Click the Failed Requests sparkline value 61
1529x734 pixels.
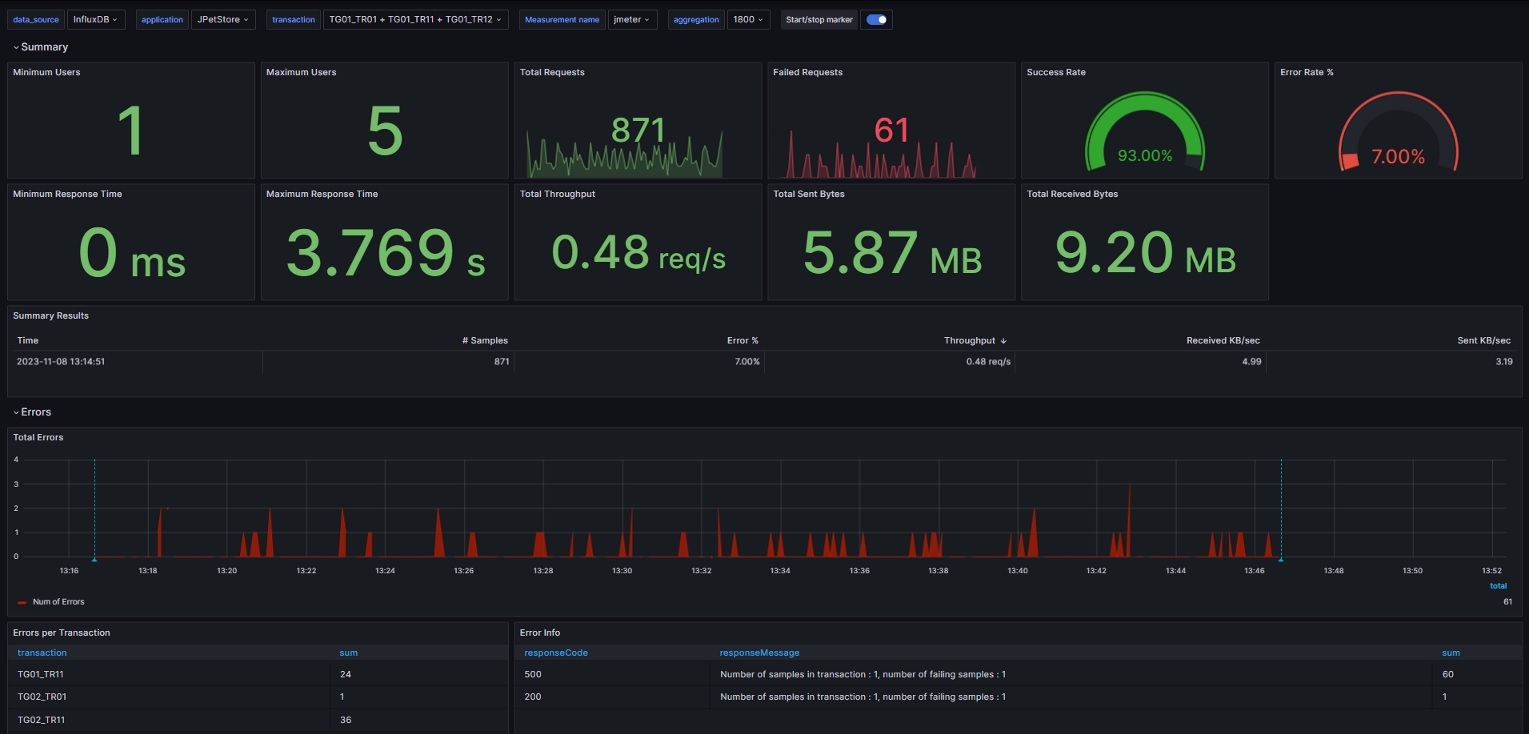[890, 130]
